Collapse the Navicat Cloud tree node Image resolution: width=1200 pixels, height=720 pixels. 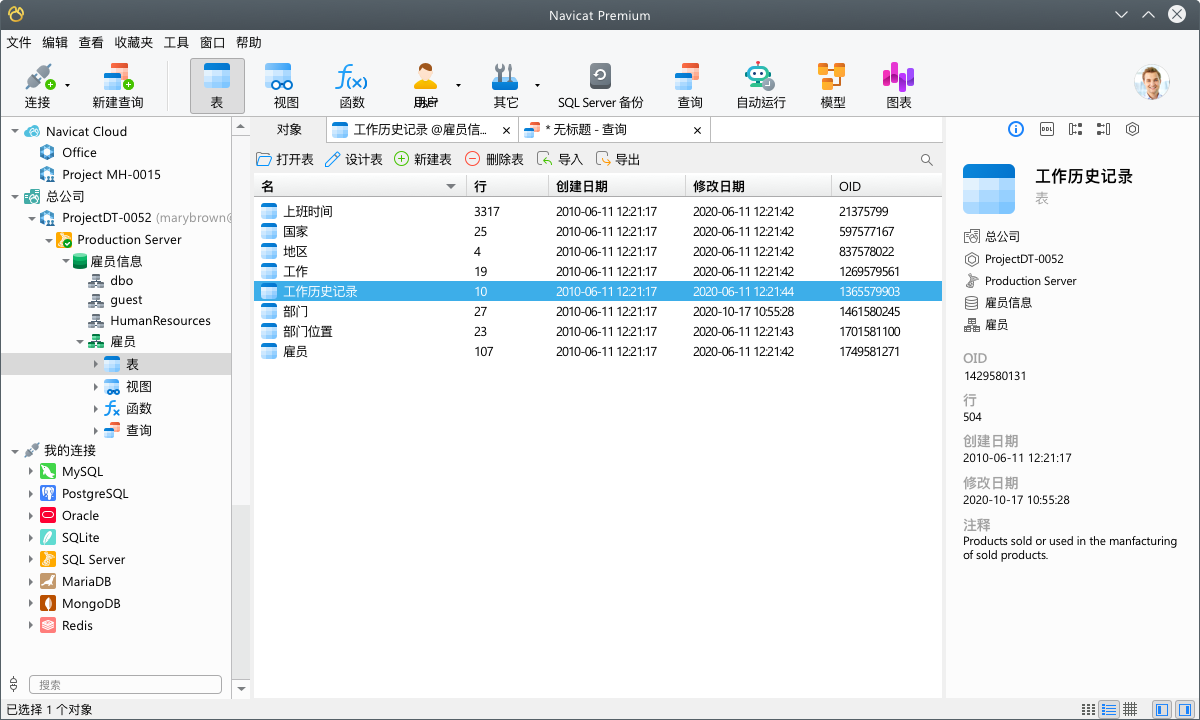pos(14,131)
